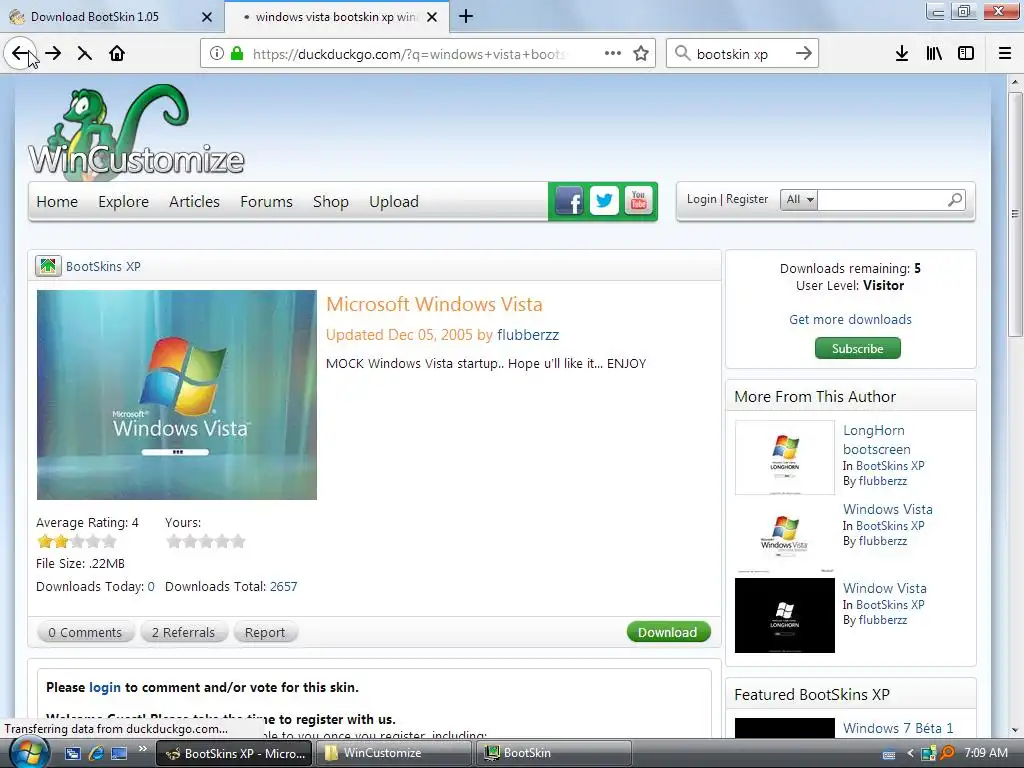Open the Windows Vista bootskin preview image
1024x768 pixels.
pyautogui.click(x=176, y=394)
